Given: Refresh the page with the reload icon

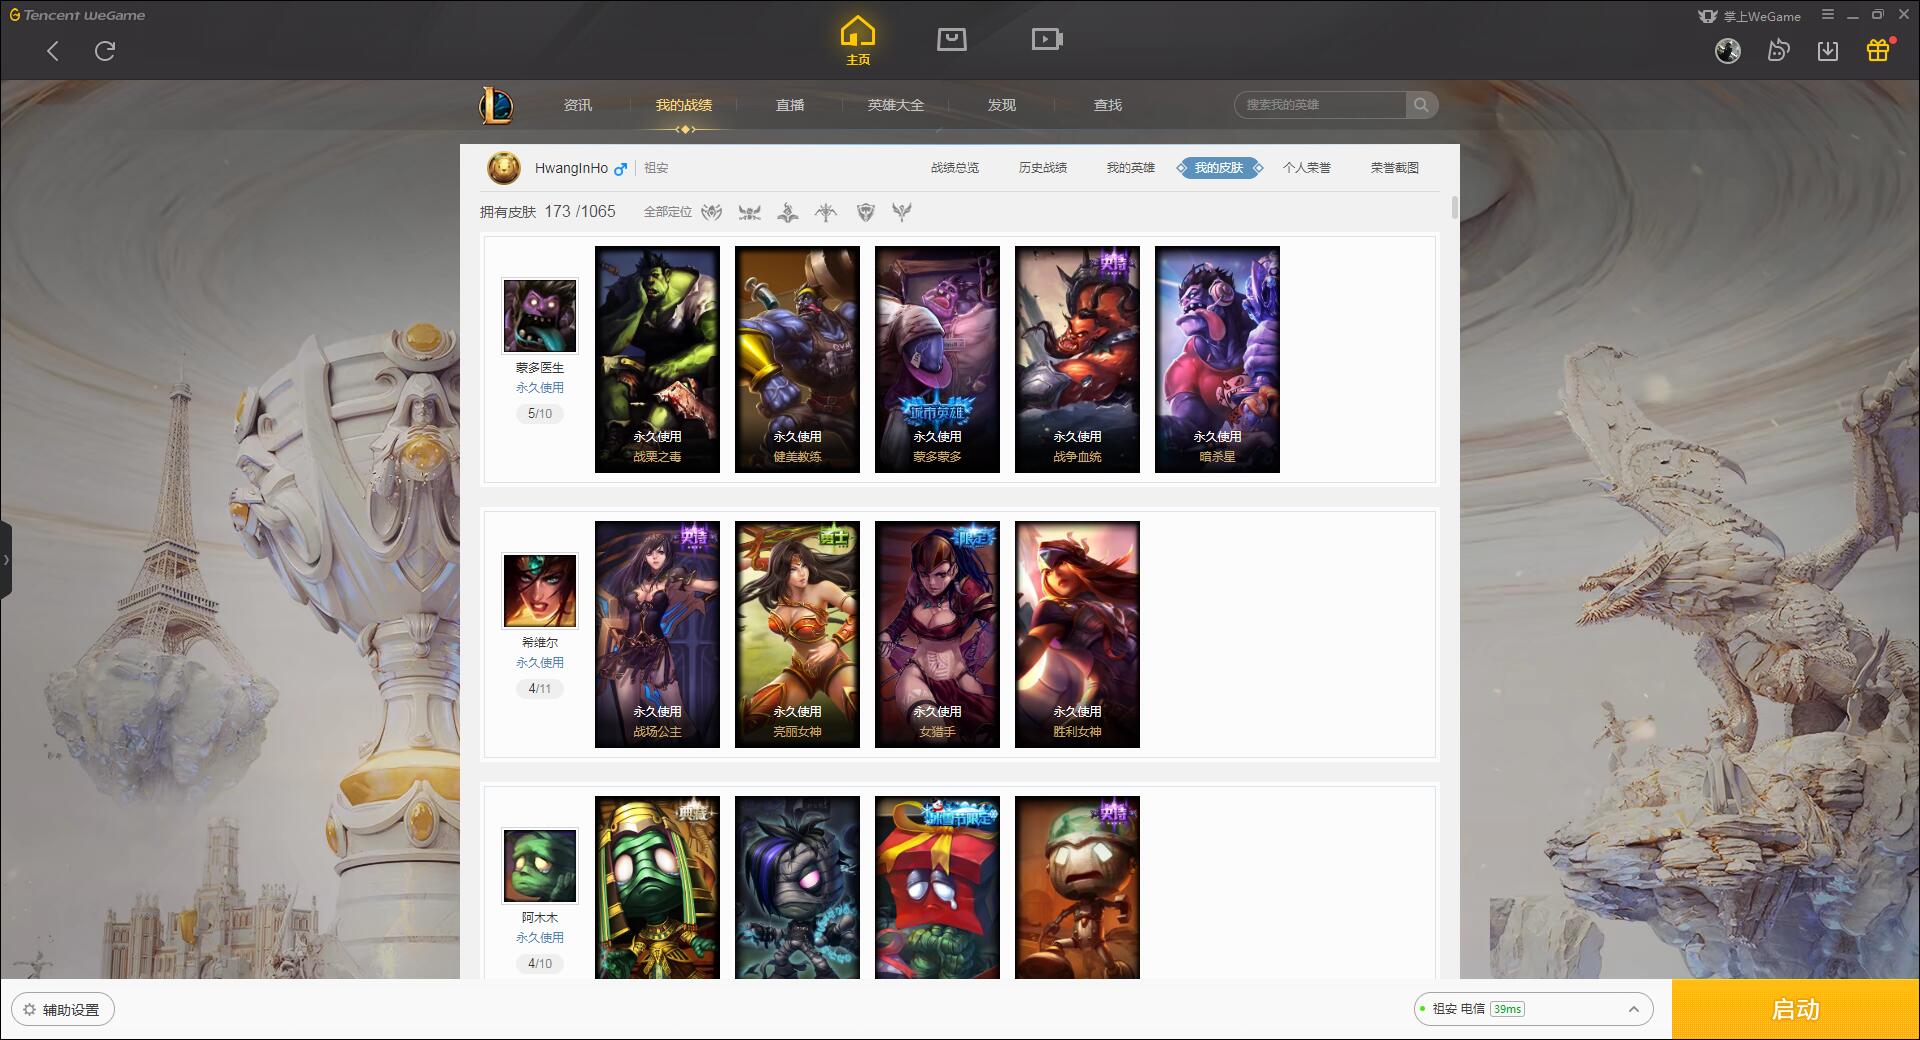Looking at the screenshot, I should point(105,51).
